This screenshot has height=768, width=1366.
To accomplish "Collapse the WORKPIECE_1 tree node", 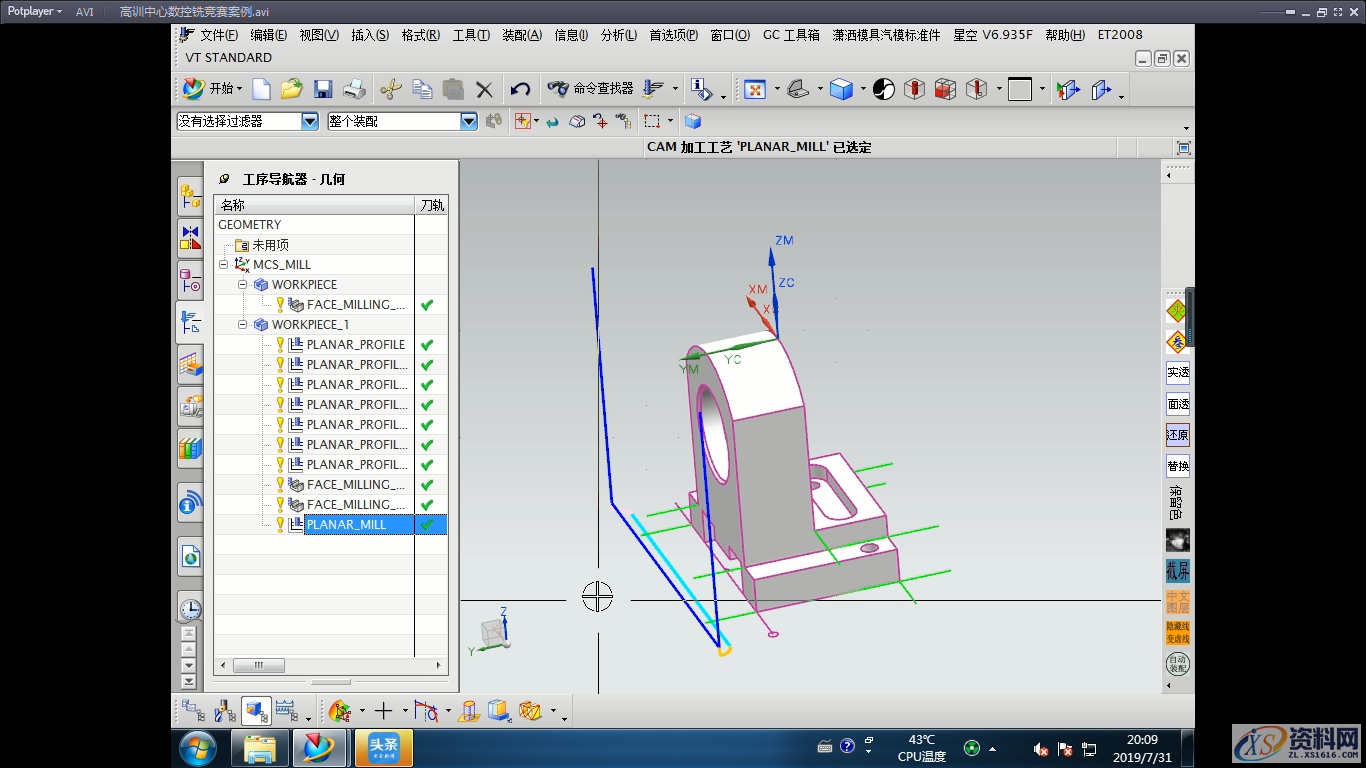I will click(243, 325).
